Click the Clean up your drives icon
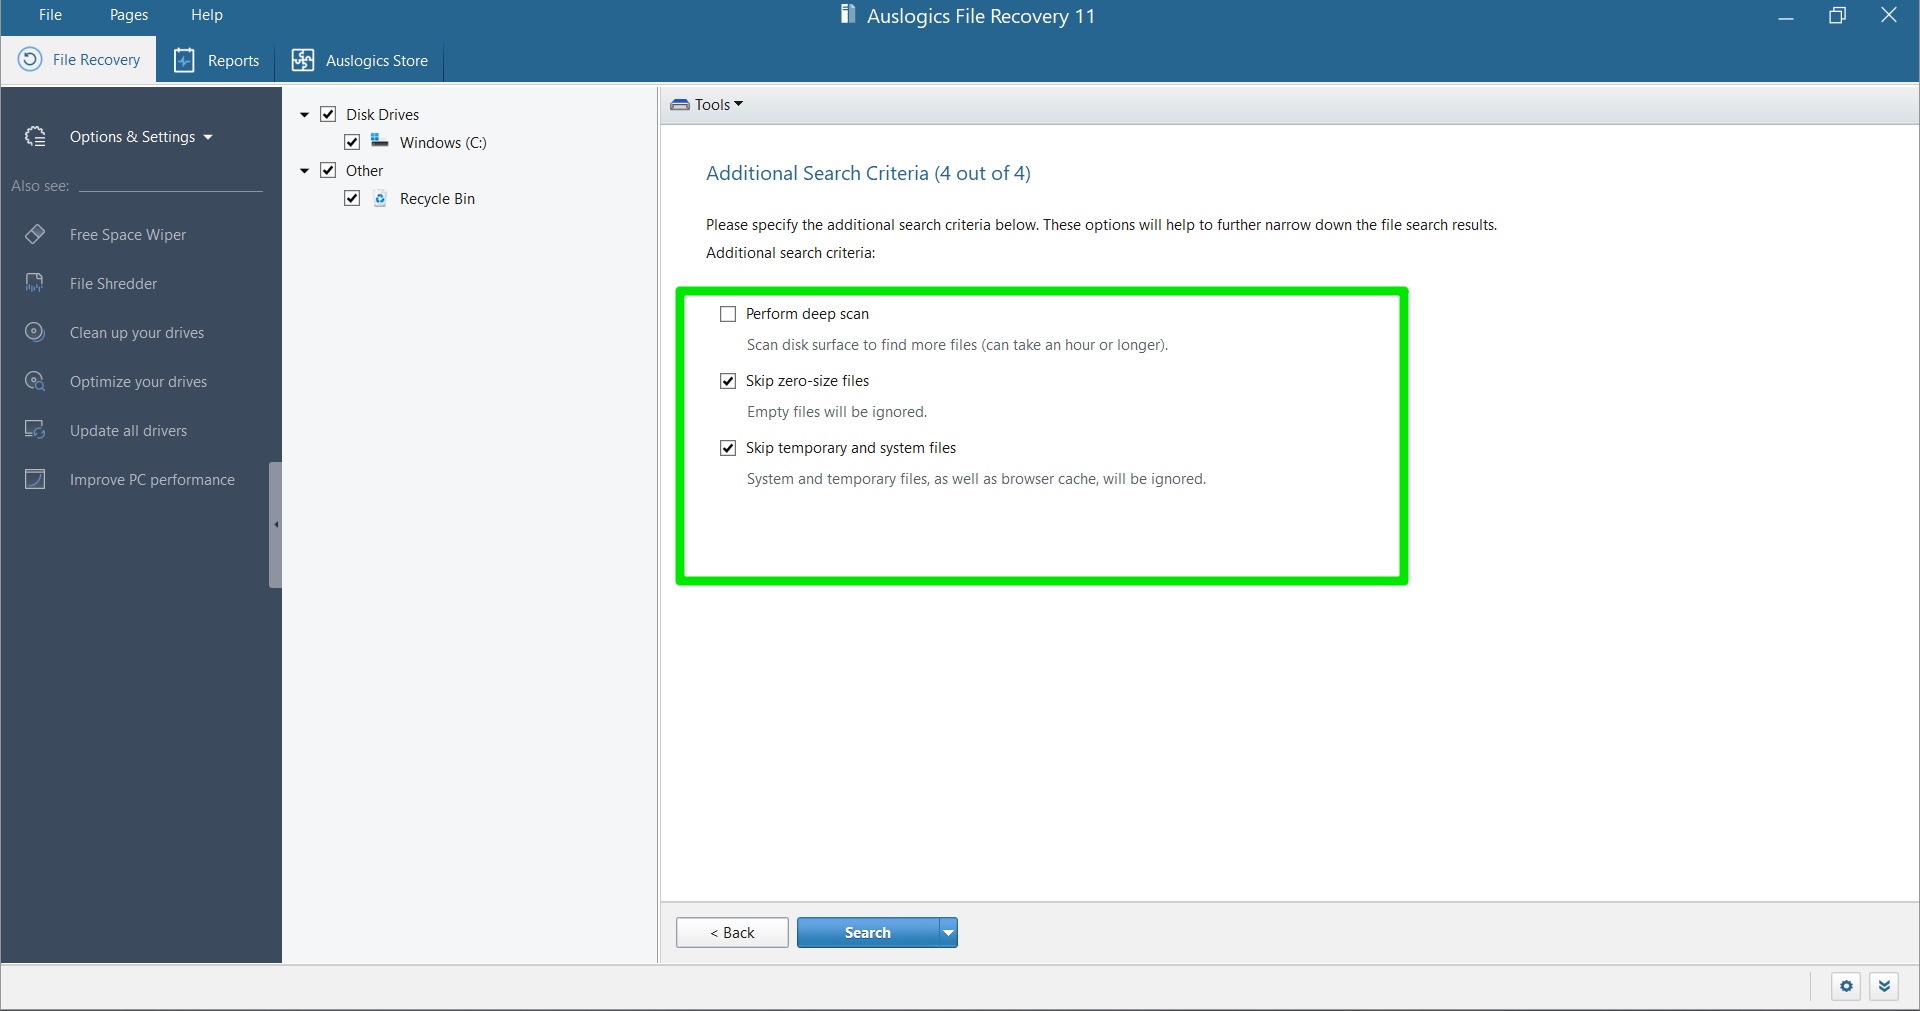The height and width of the screenshot is (1011, 1920). point(35,332)
